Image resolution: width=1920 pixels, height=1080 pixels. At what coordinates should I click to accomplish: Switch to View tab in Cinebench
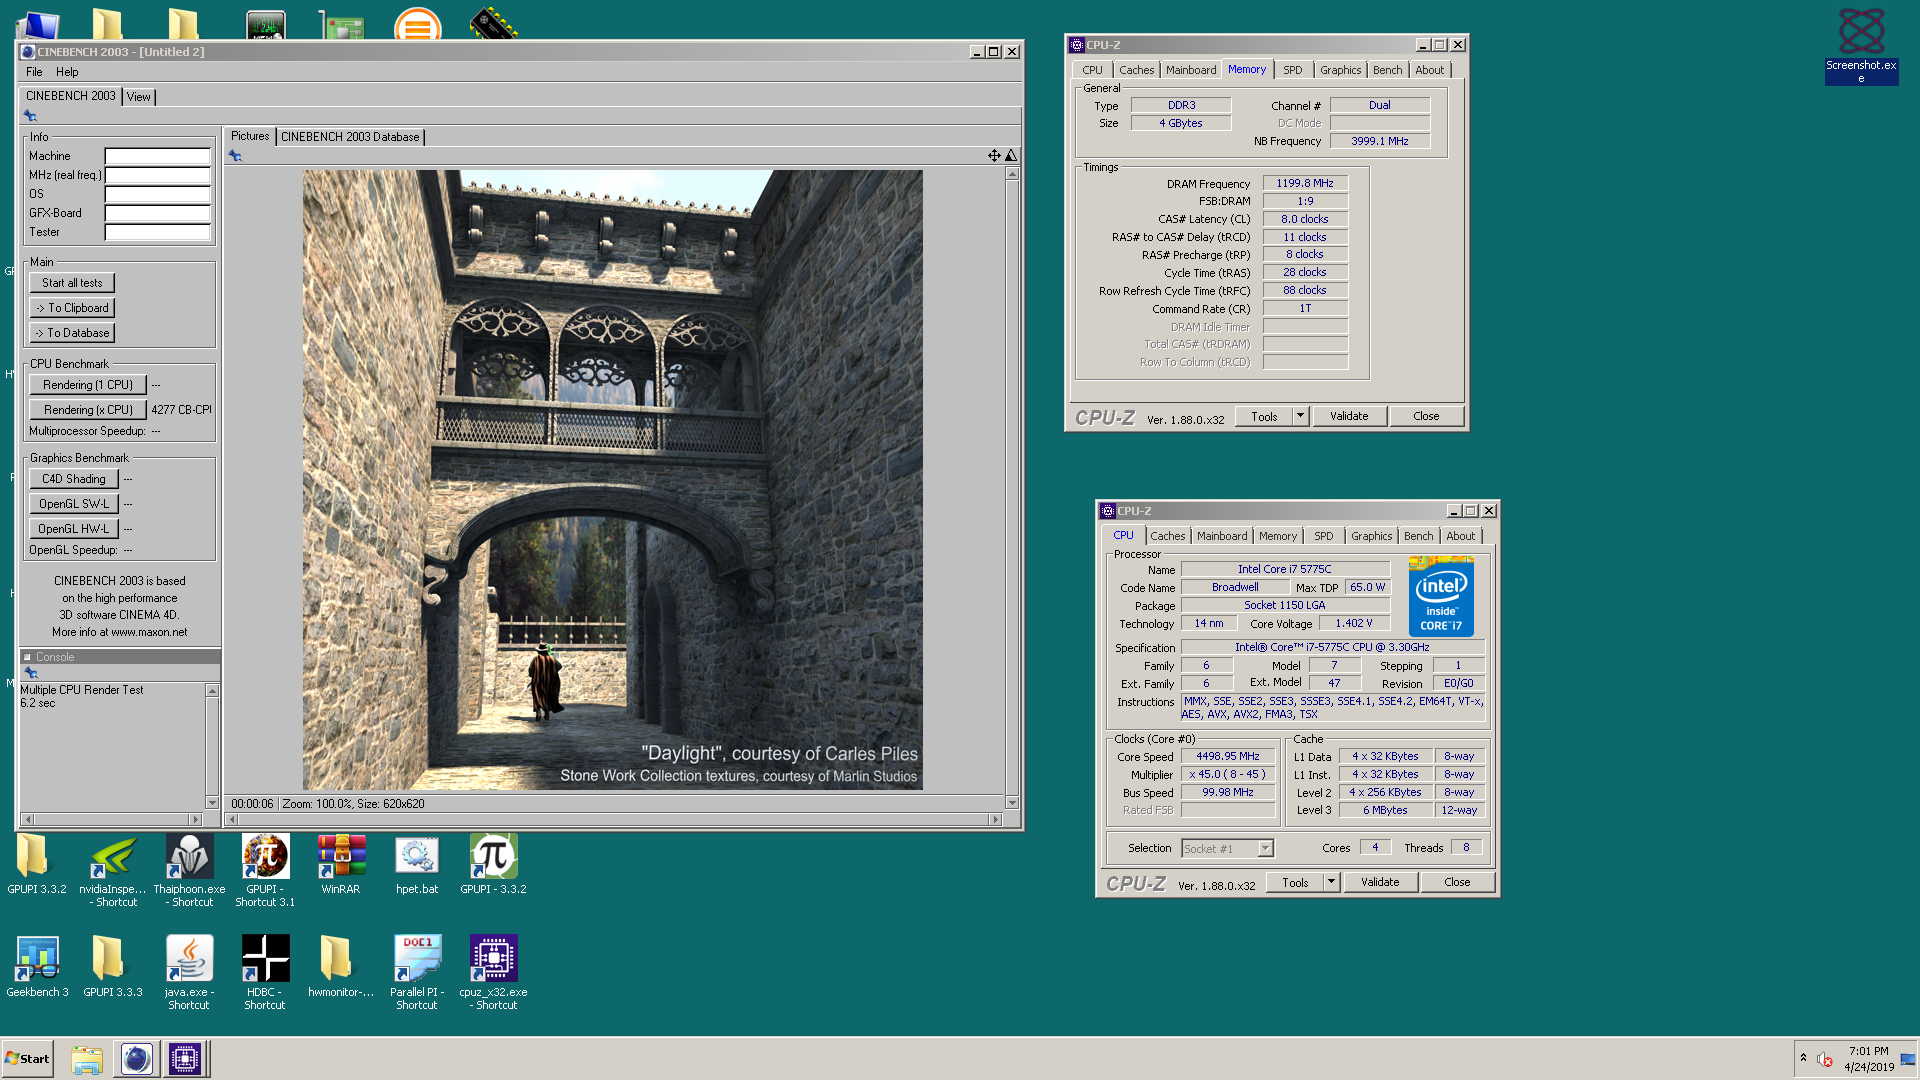[x=139, y=97]
